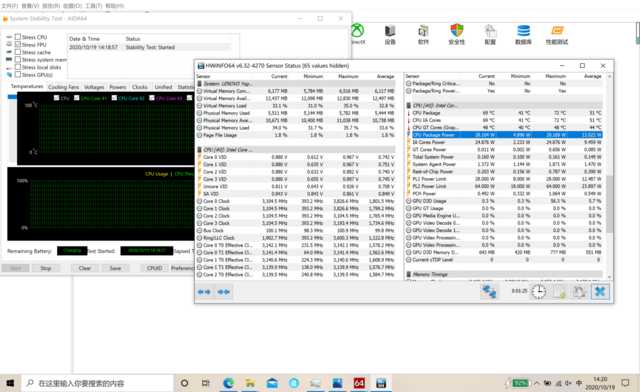Click the shrink columns arrows icon

tap(224, 292)
